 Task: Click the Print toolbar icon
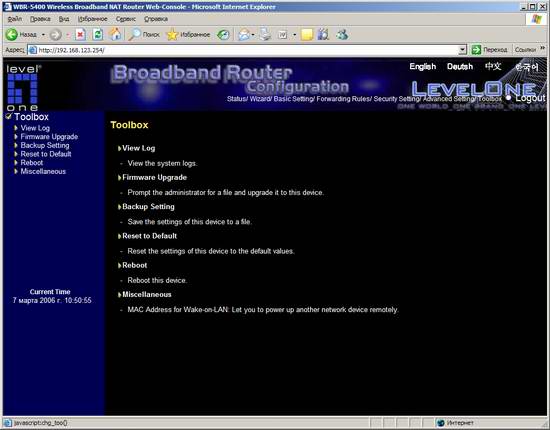[x=266, y=34]
